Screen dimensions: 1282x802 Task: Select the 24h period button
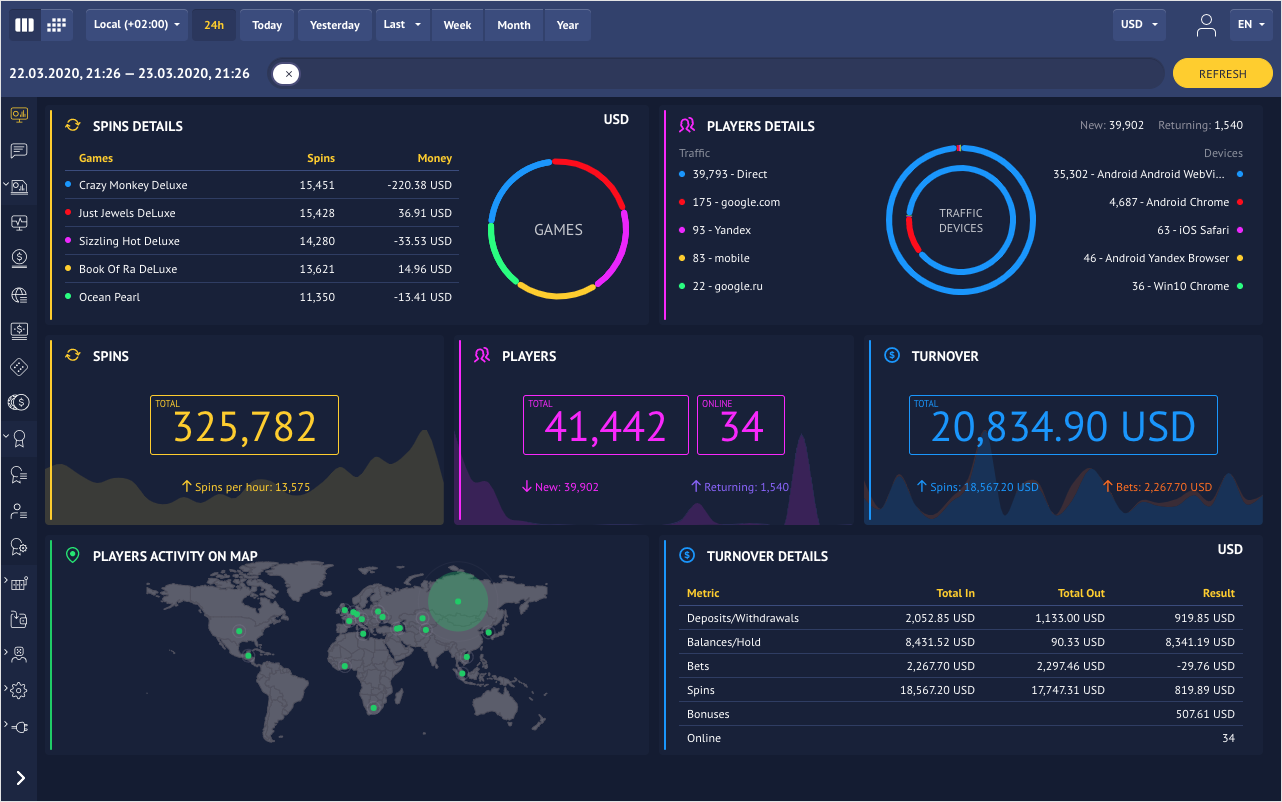214,25
